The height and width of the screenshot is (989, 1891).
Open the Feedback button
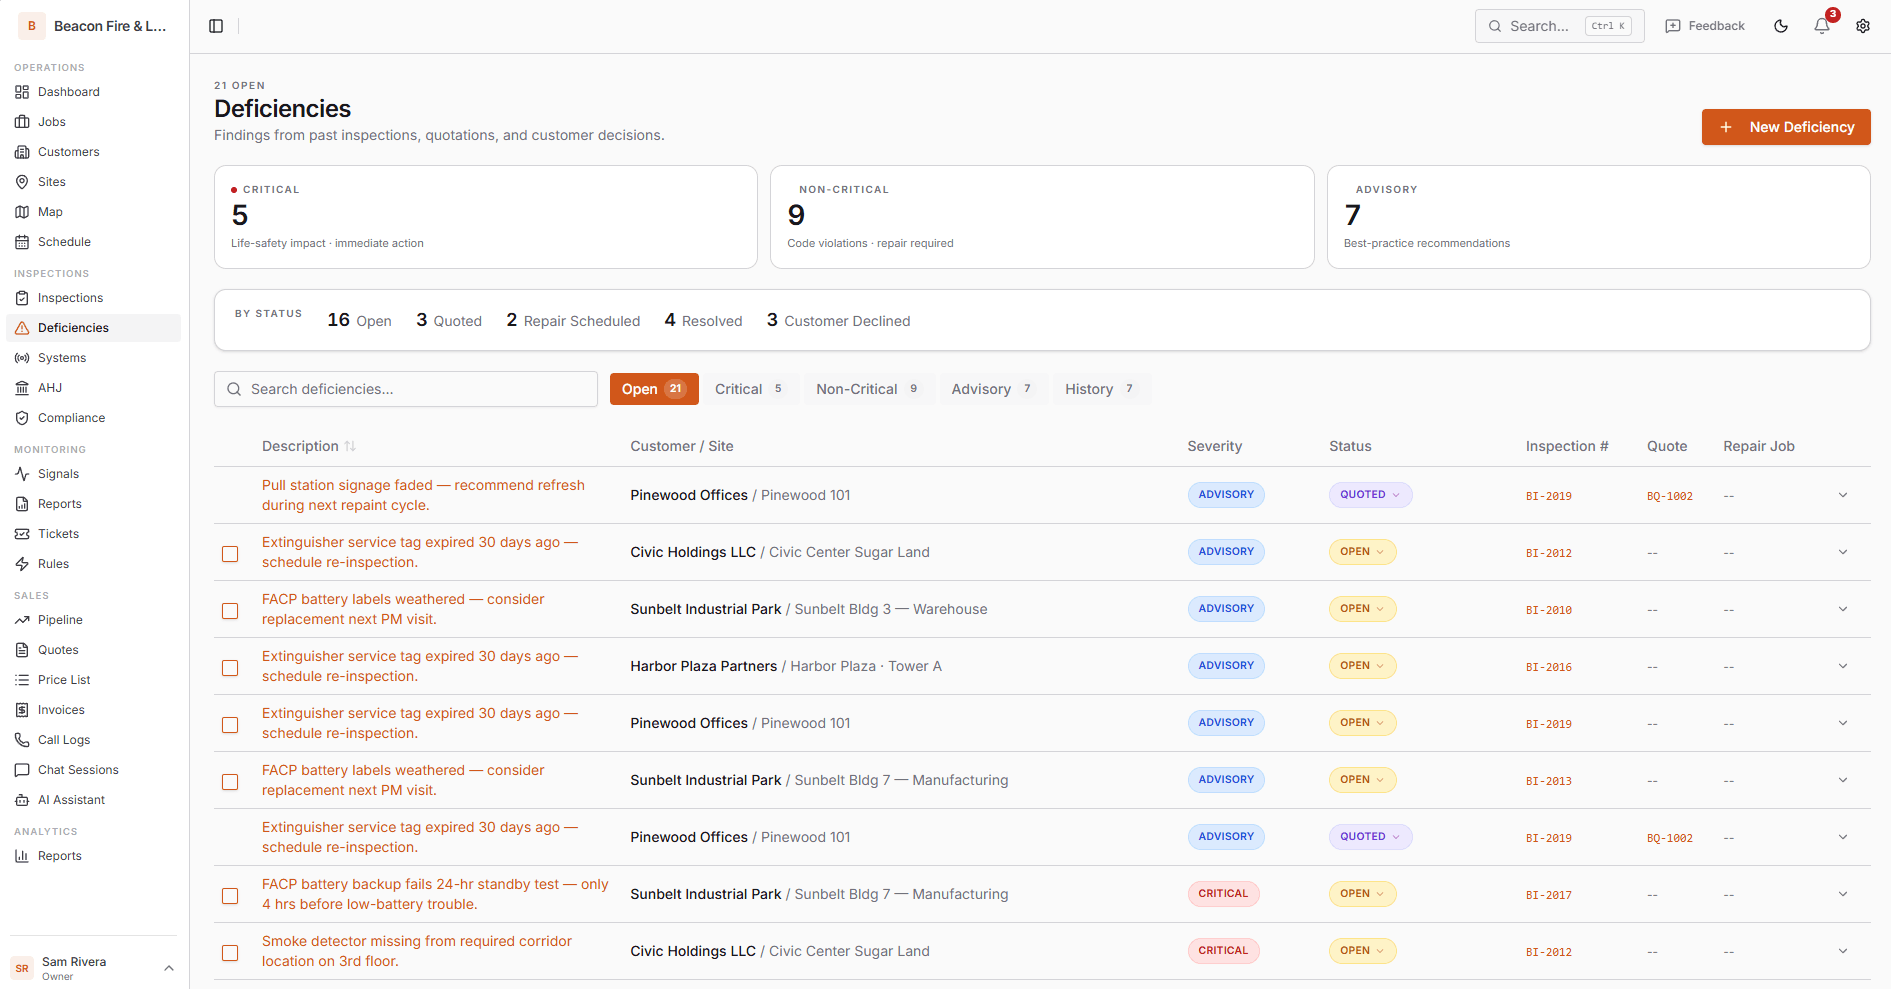(x=1705, y=26)
